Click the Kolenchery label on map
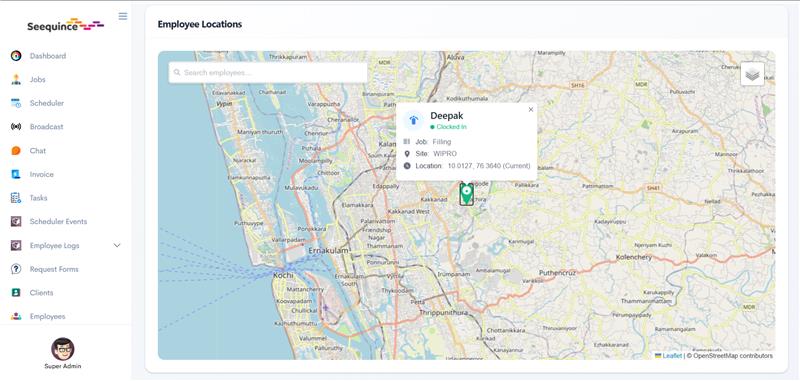This screenshot has height=381, width=800. click(x=634, y=258)
